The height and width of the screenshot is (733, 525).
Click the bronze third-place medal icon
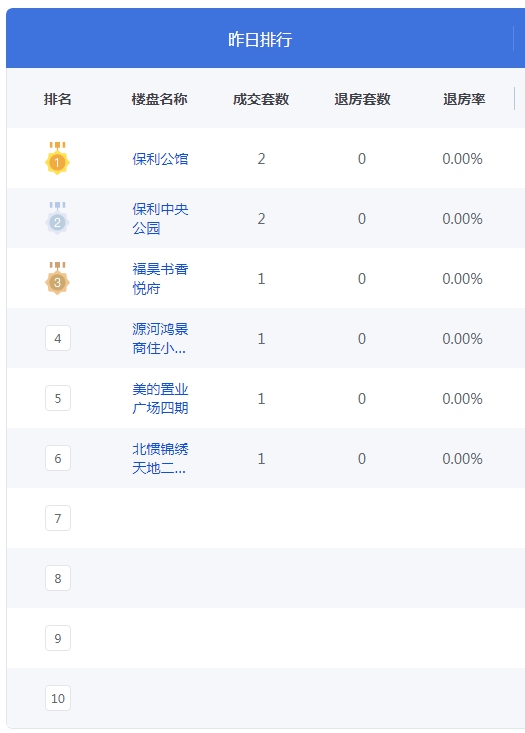point(58,278)
